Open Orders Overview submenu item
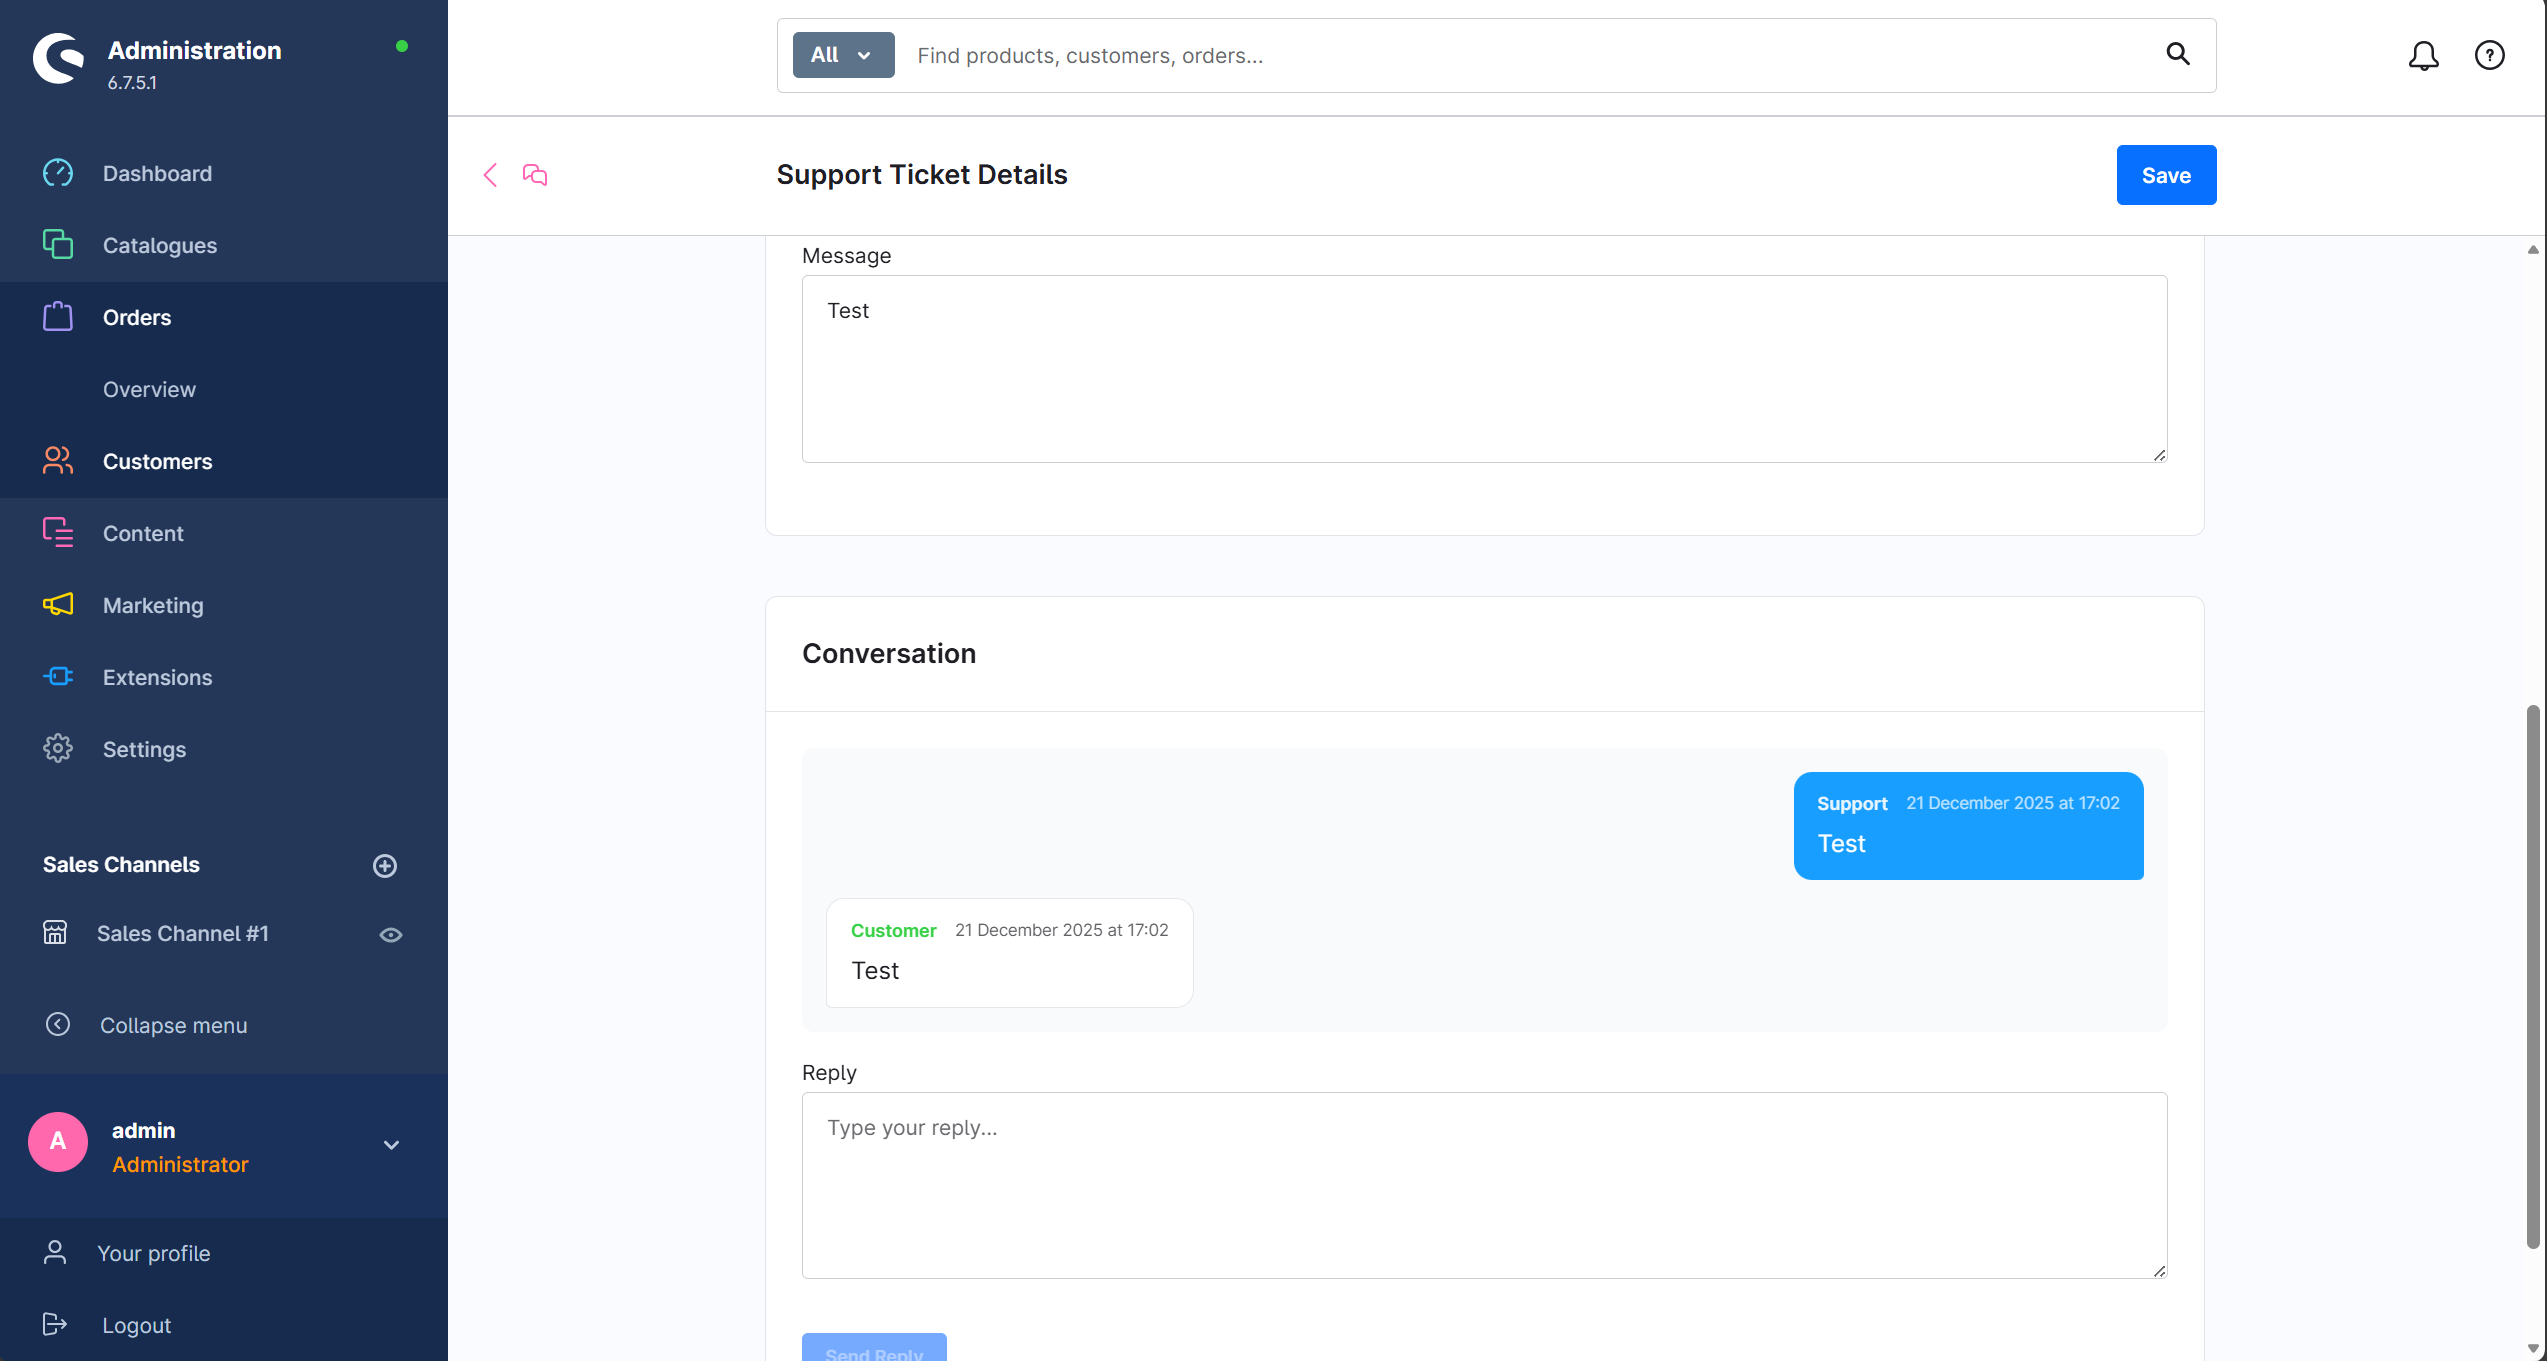This screenshot has height=1361, width=2547. click(x=149, y=389)
